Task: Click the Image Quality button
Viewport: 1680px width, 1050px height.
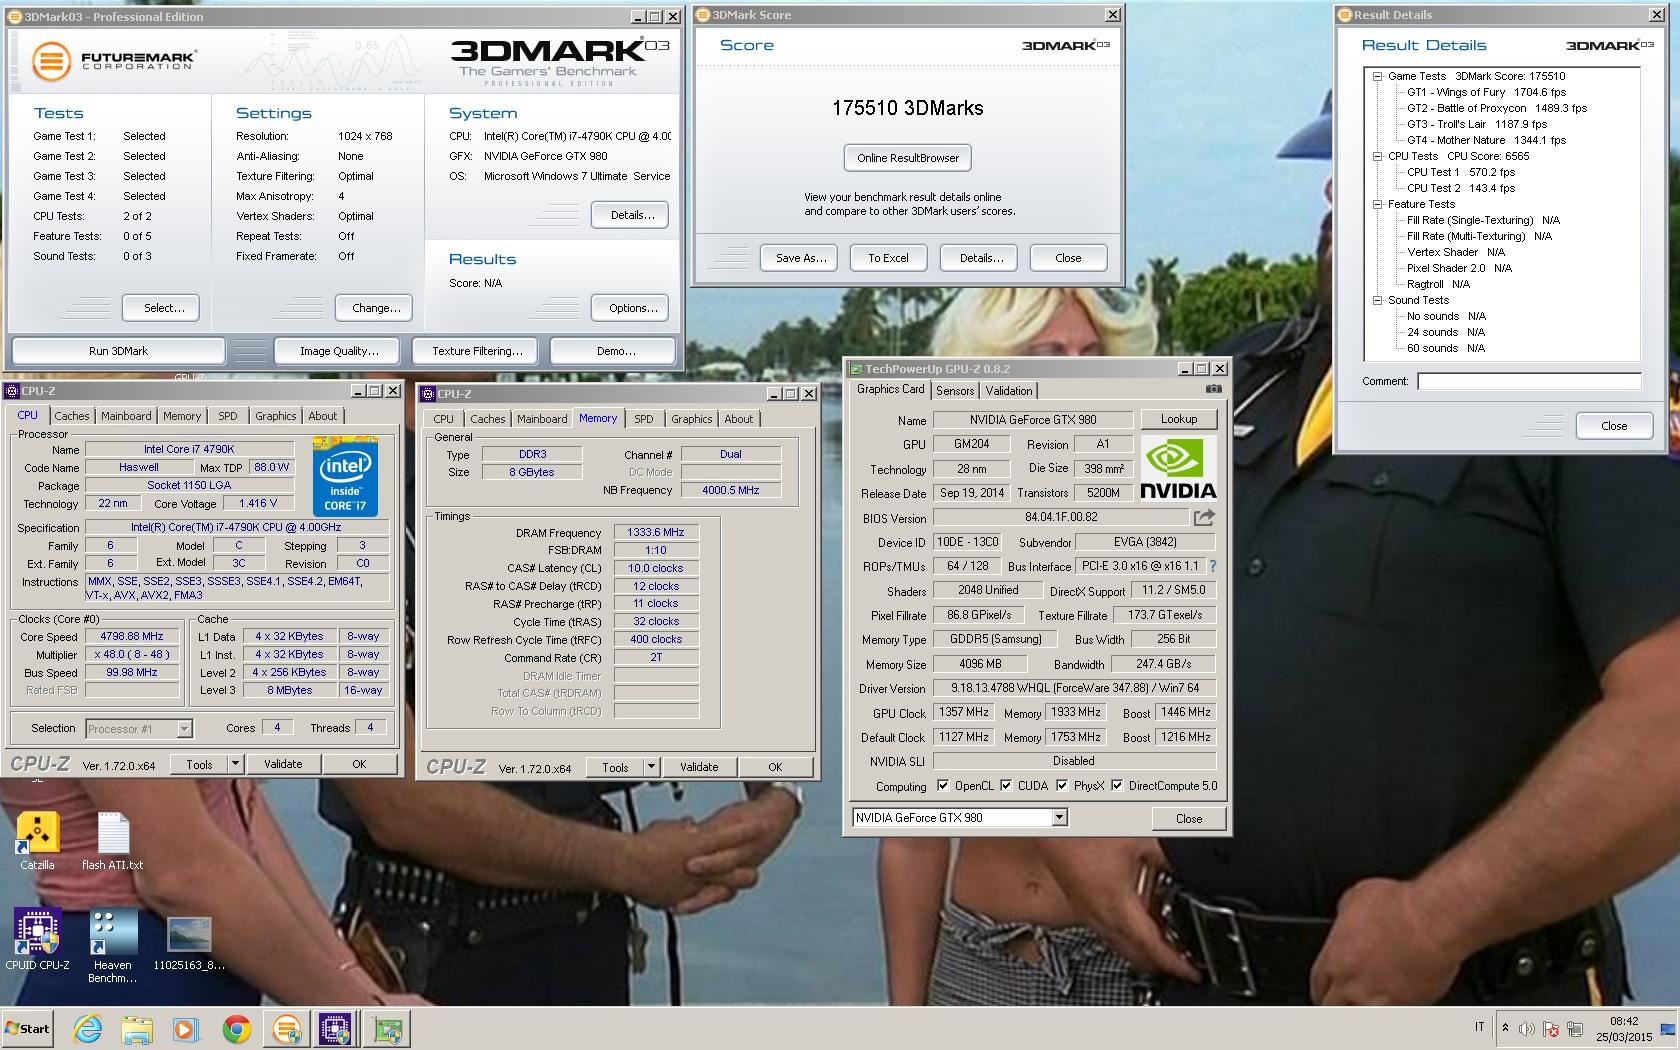Action: coord(339,351)
